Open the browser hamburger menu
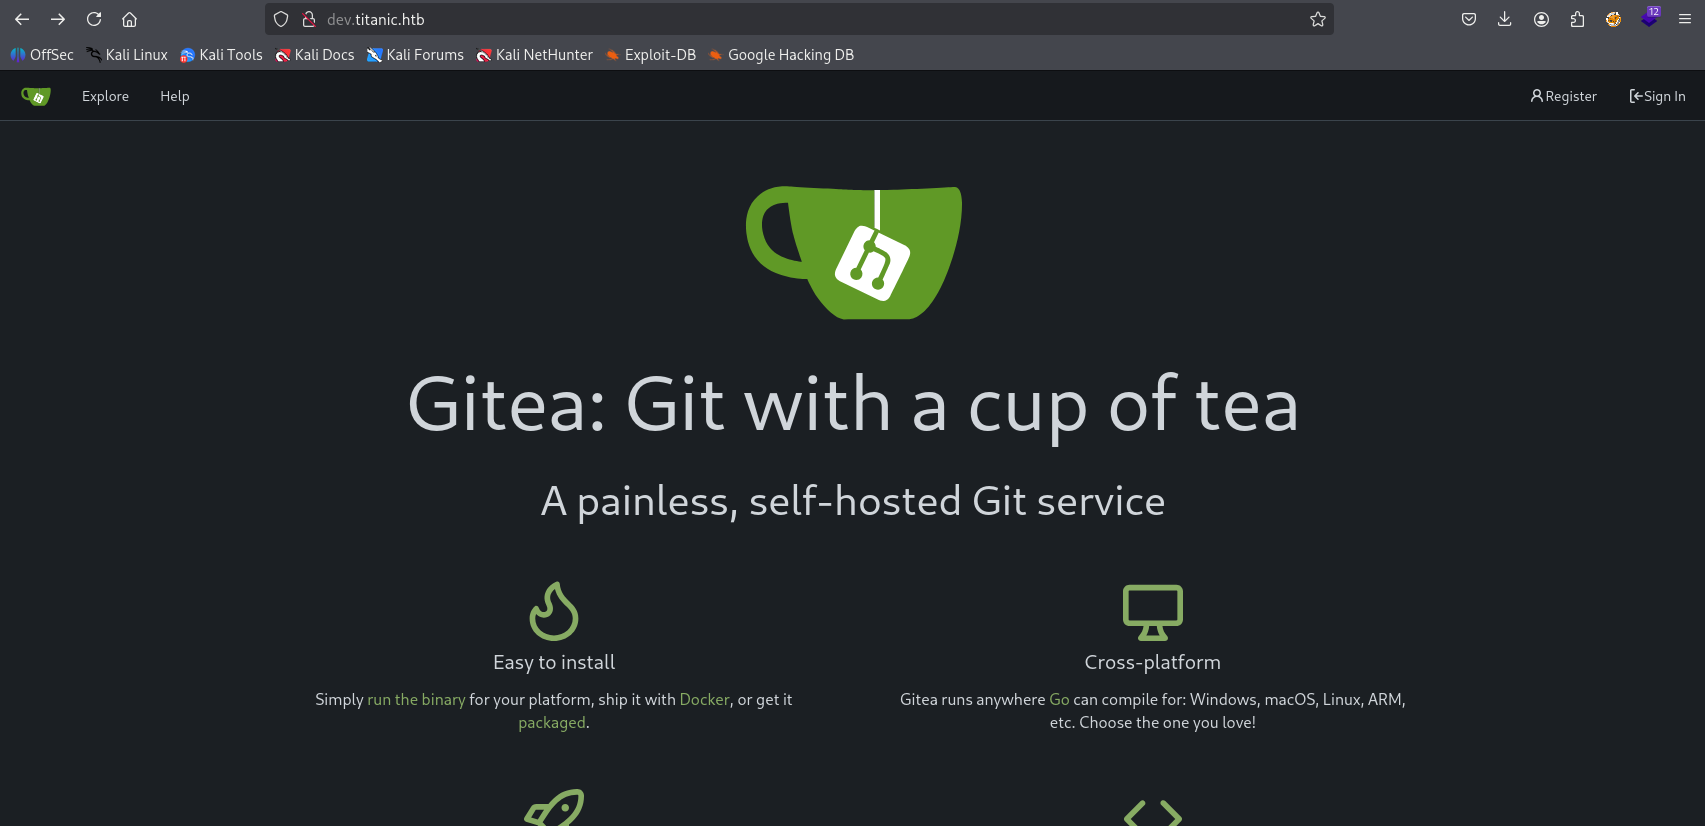 pos(1685,19)
